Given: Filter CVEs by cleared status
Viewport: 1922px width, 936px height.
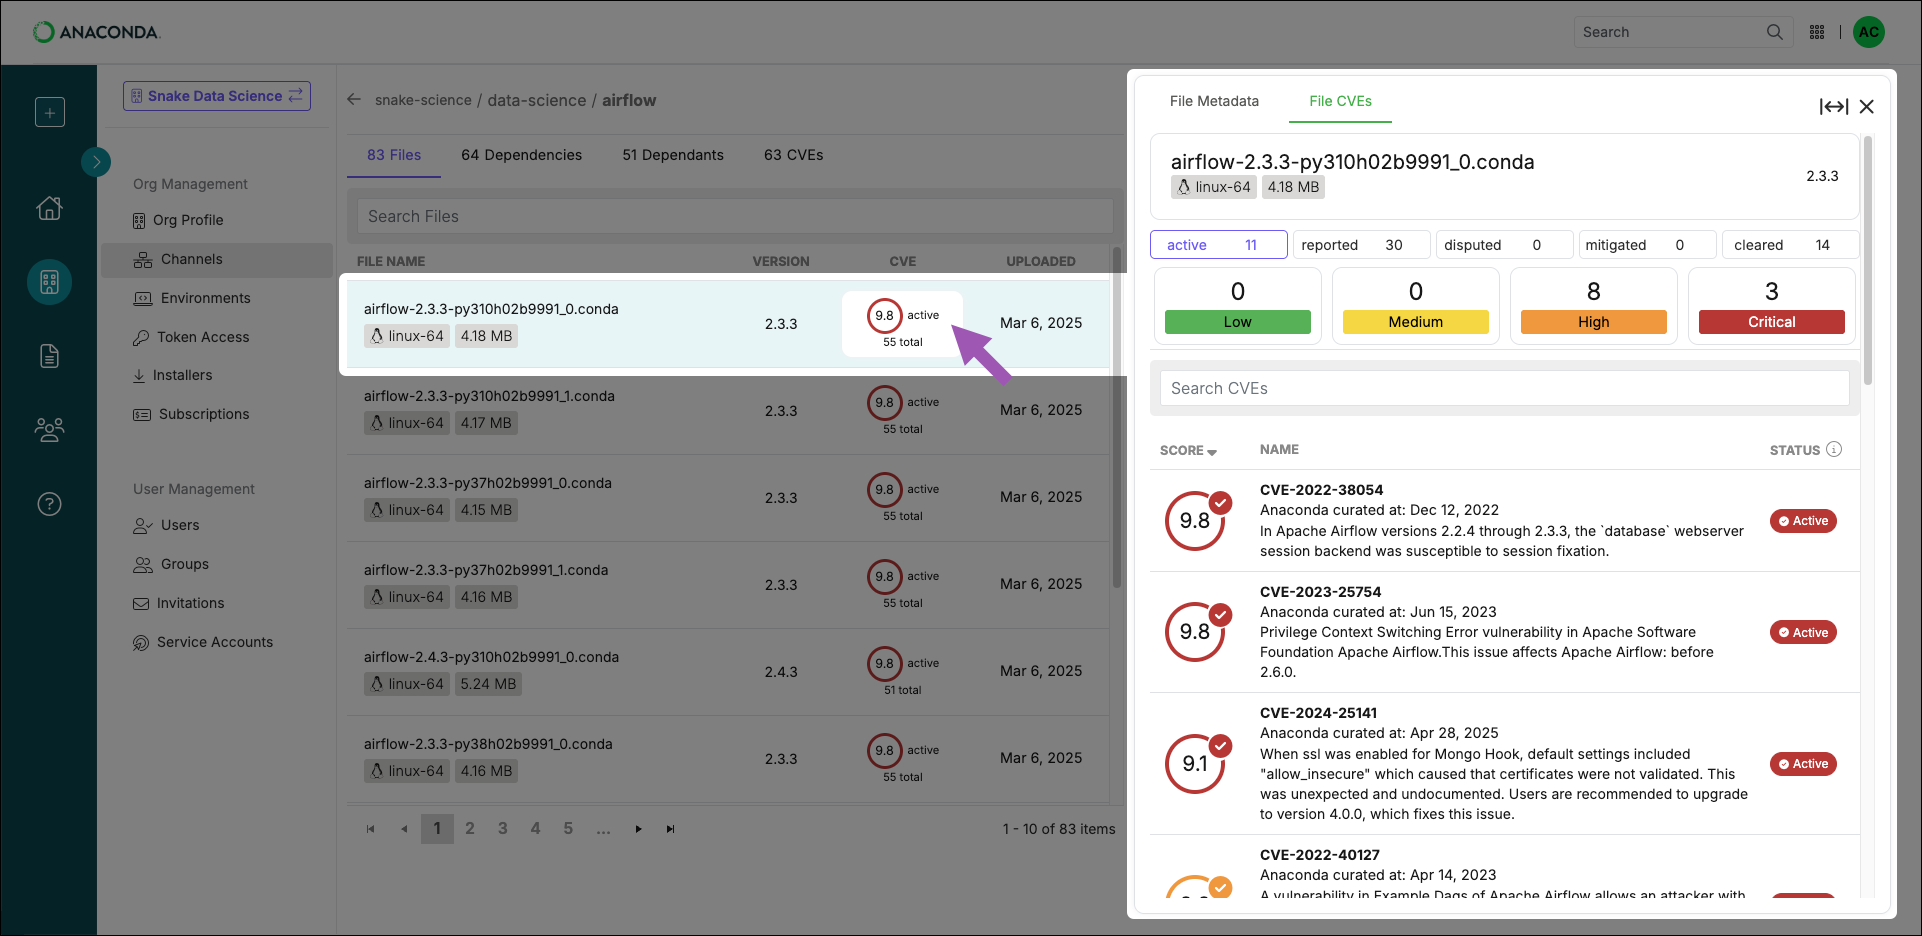Looking at the screenshot, I should [x=1791, y=245].
